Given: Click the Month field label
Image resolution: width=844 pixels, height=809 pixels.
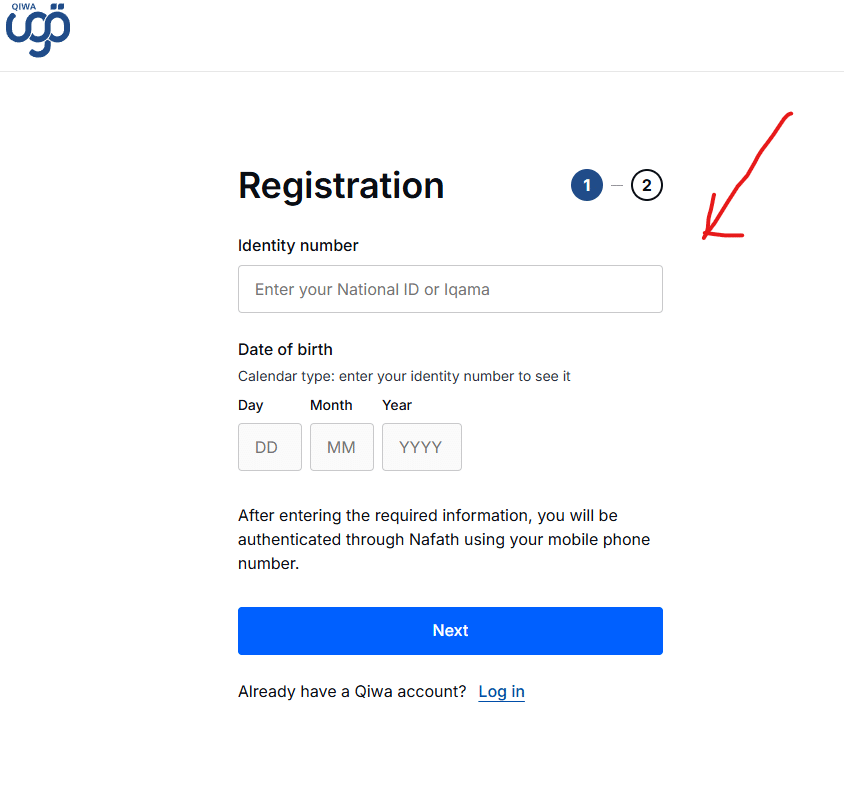Looking at the screenshot, I should point(331,405).
